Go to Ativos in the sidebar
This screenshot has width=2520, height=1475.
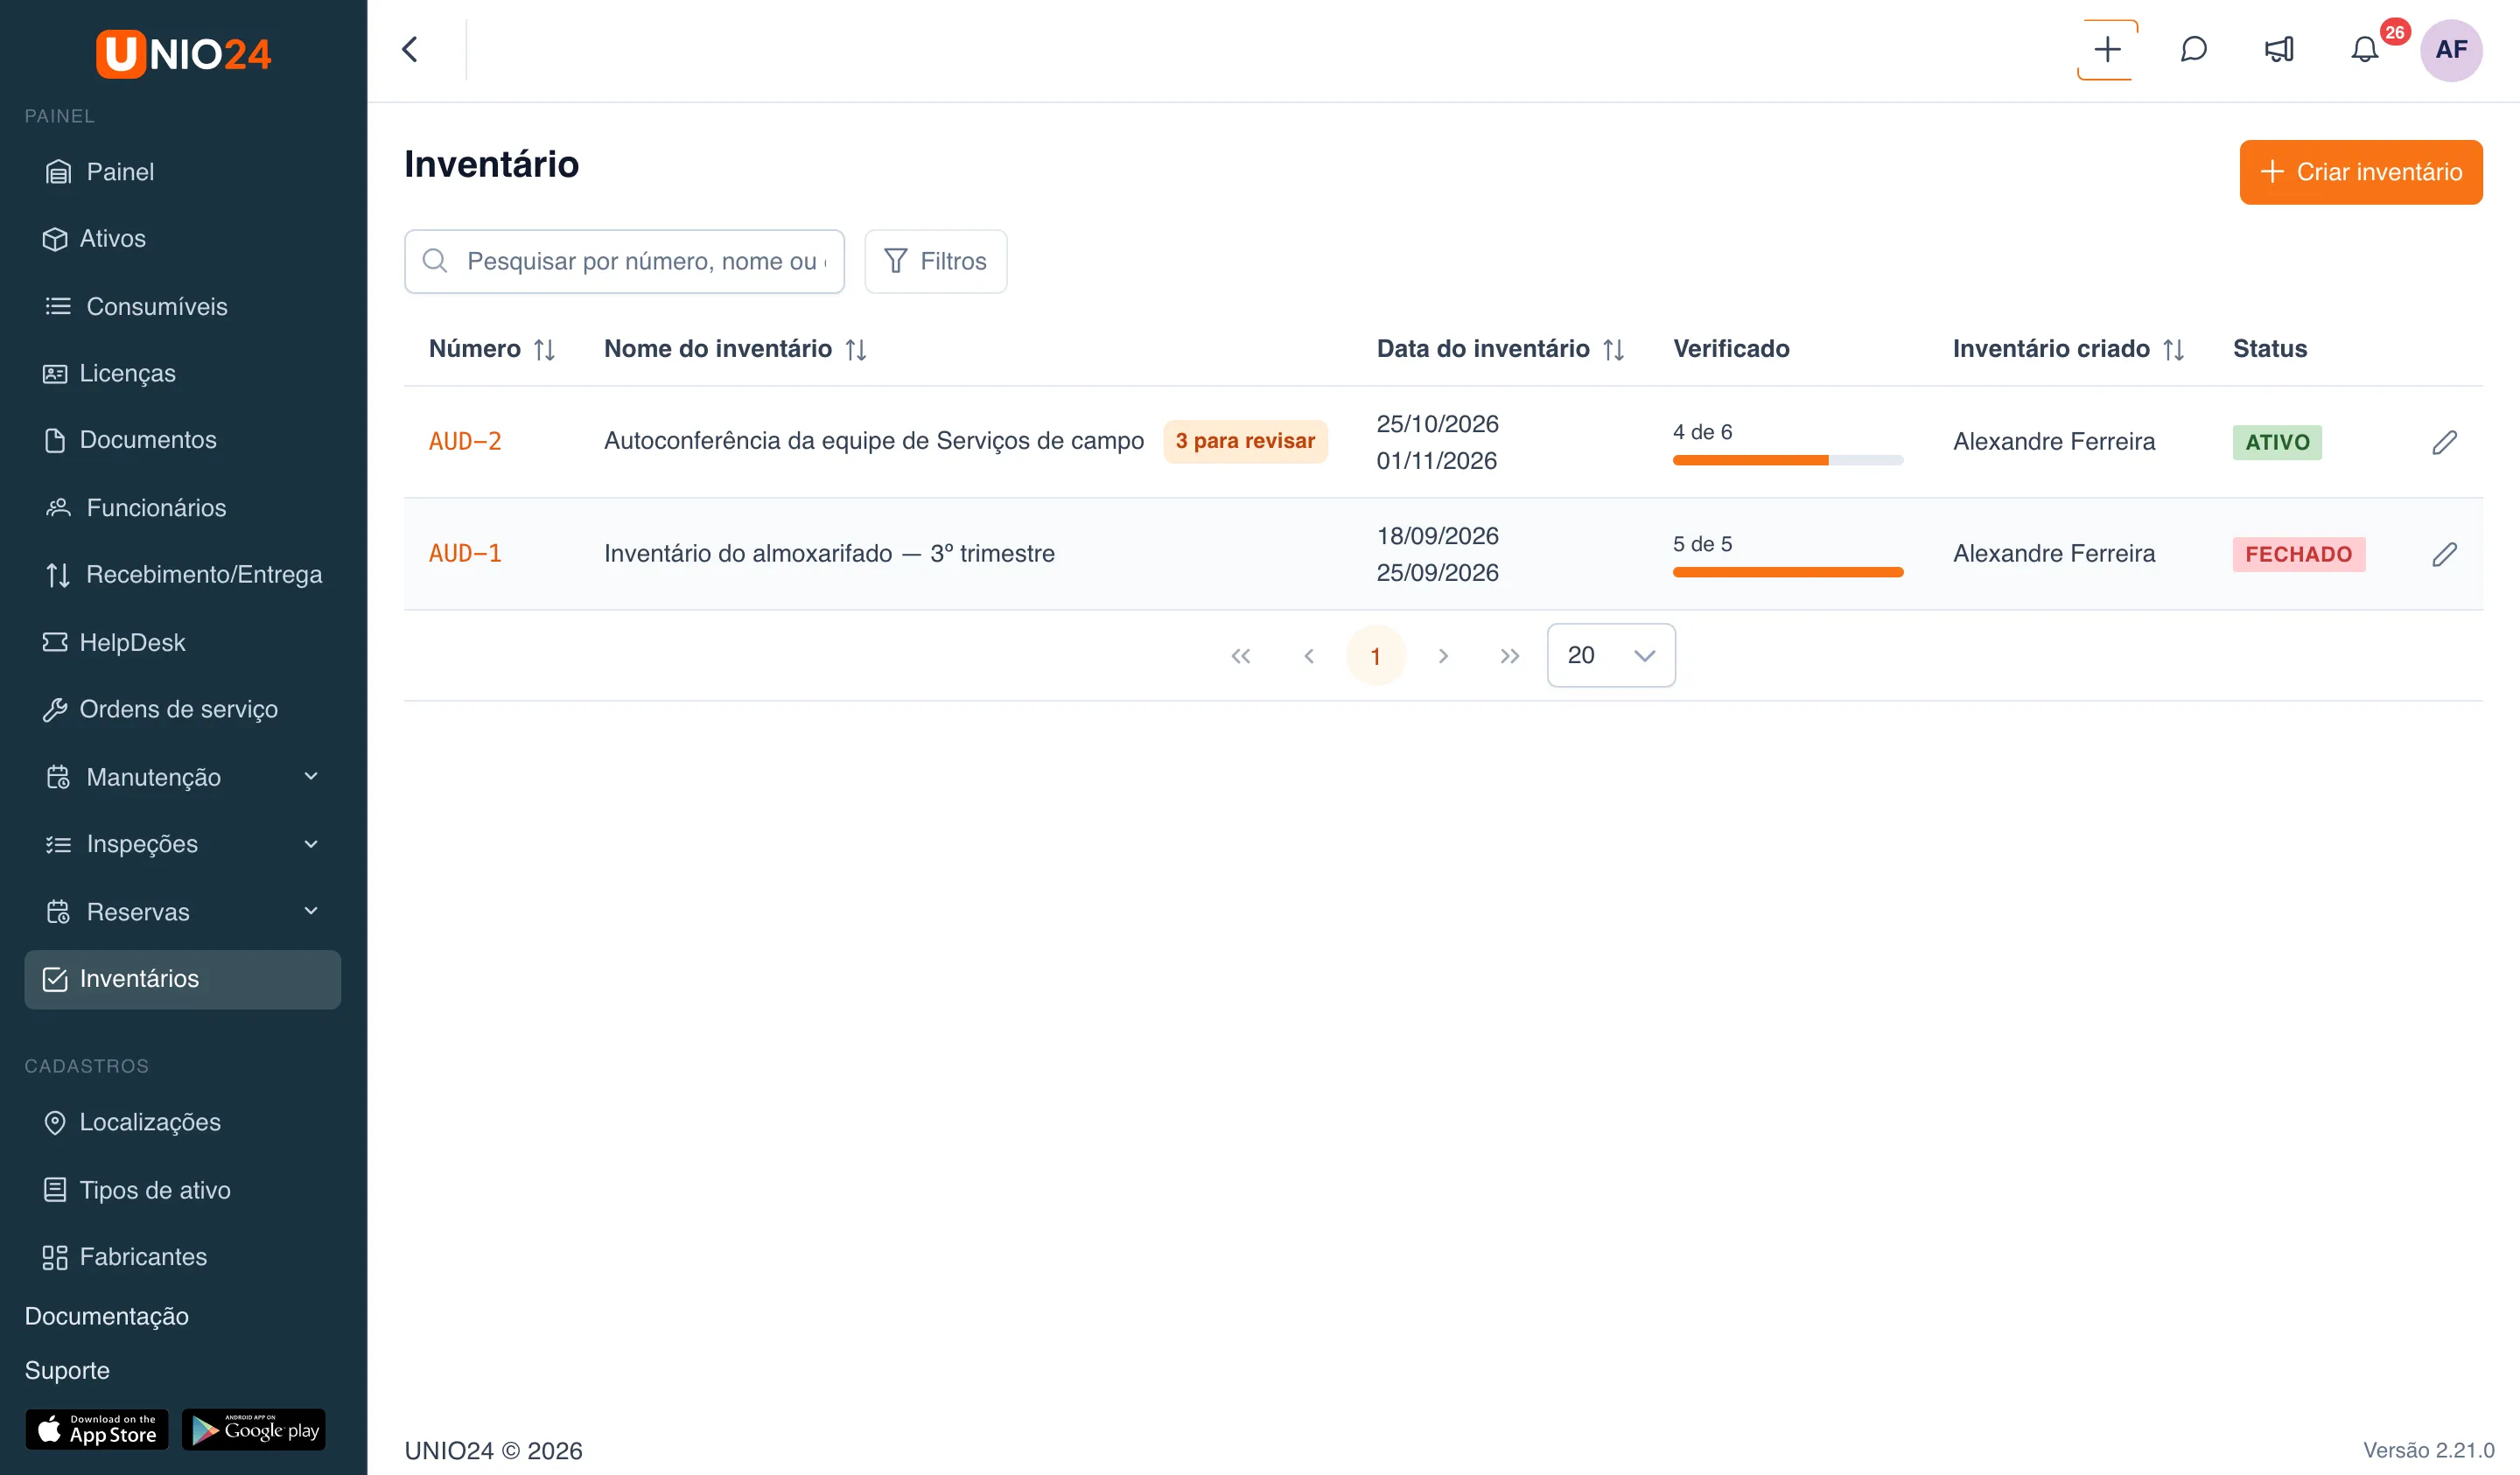coord(183,239)
